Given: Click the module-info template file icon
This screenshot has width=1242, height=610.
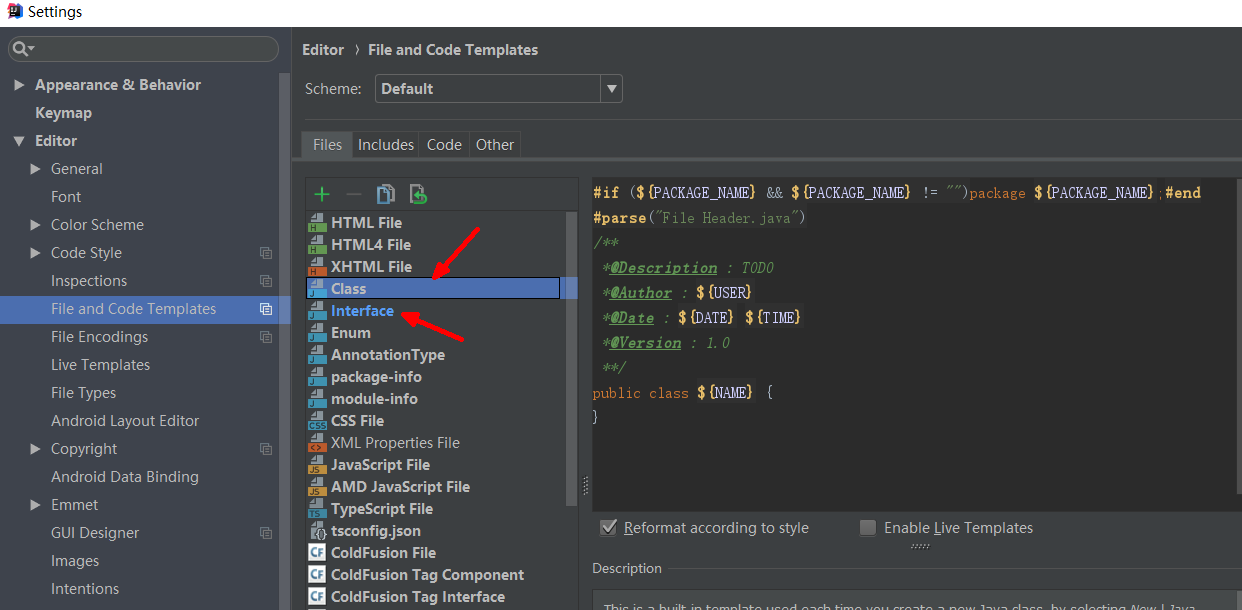Looking at the screenshot, I should pyautogui.click(x=317, y=399).
